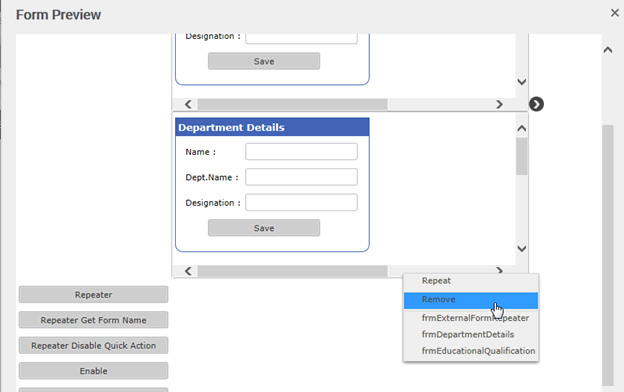Viewport: 624px width, 392px height.
Task: Click Repeater Get Form Name button
Action: [x=94, y=320]
